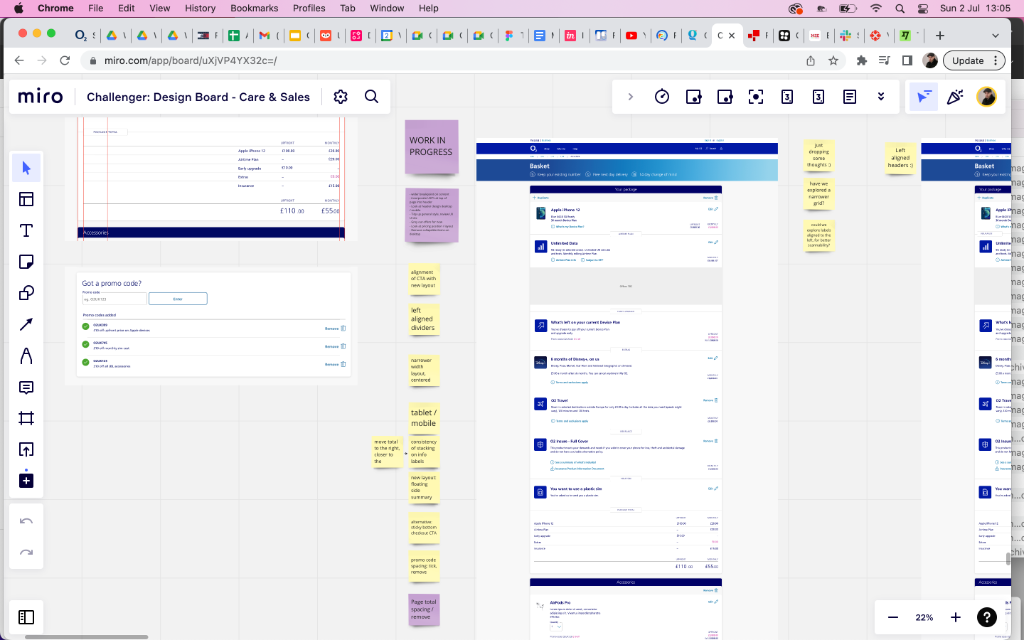The image size is (1024, 640).
Task: Start the Timer tool
Action: tap(662, 97)
